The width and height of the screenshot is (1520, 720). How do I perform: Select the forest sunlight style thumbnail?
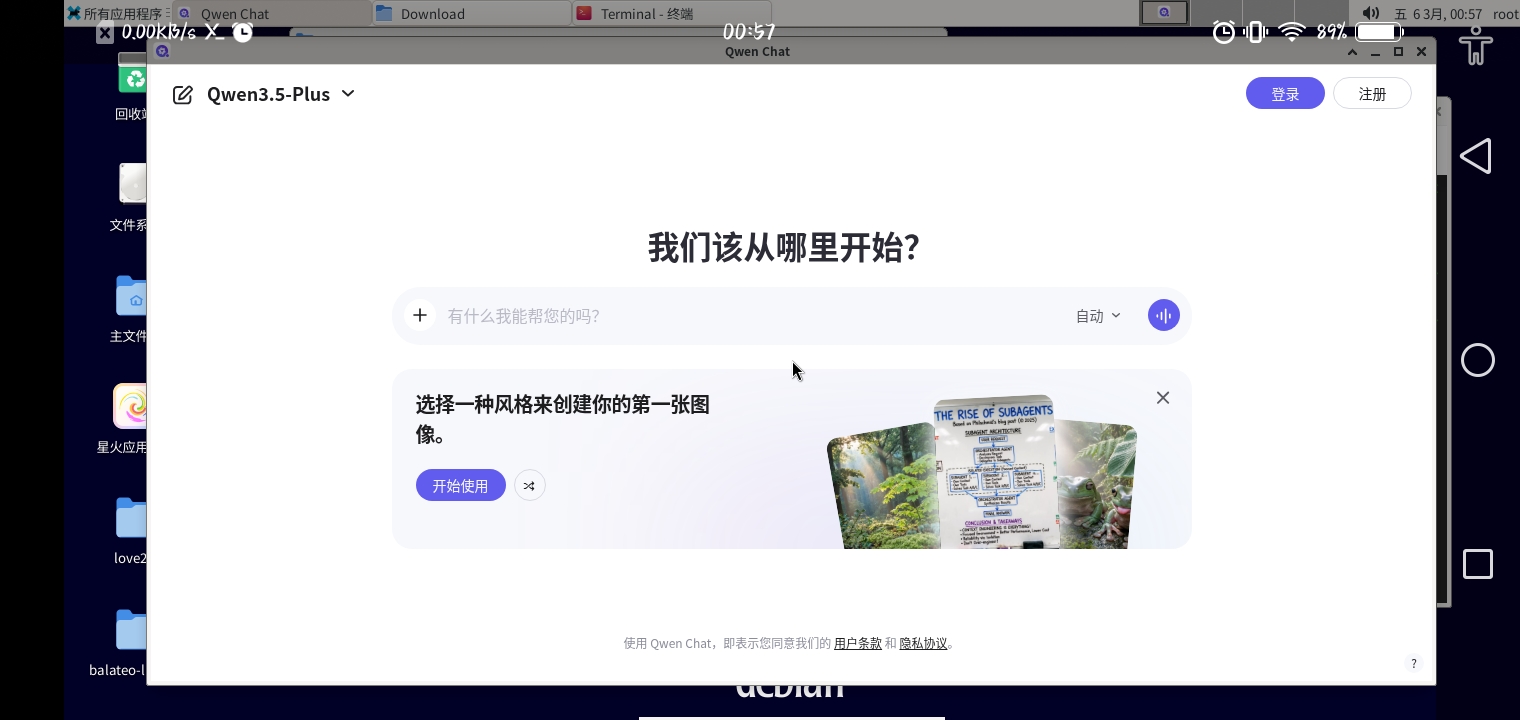click(x=882, y=486)
